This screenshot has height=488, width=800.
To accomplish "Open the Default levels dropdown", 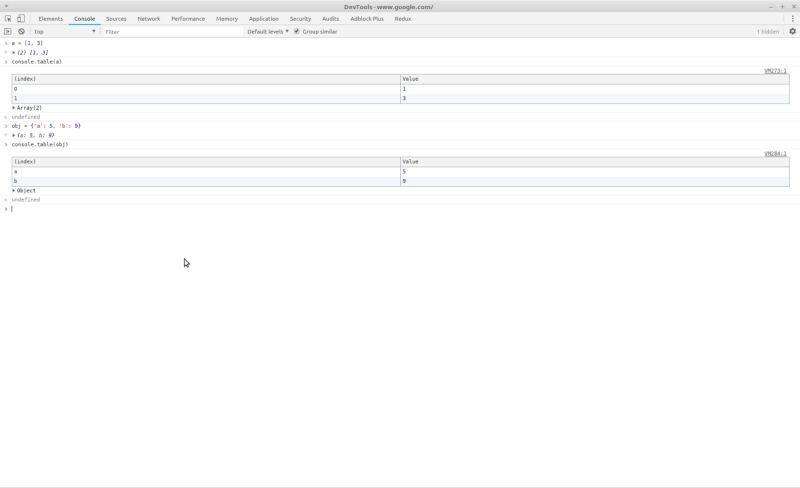I will pyautogui.click(x=268, y=31).
